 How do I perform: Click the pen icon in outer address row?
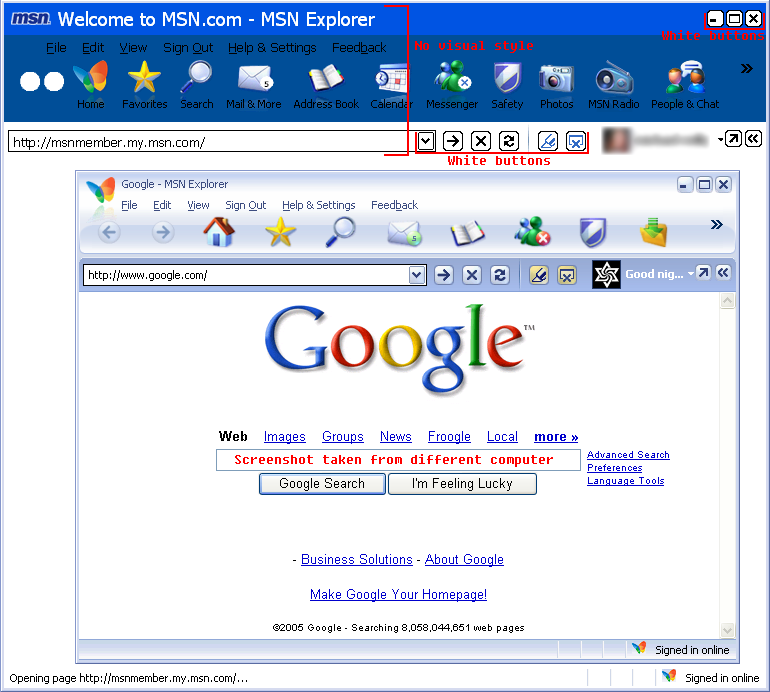coord(548,141)
